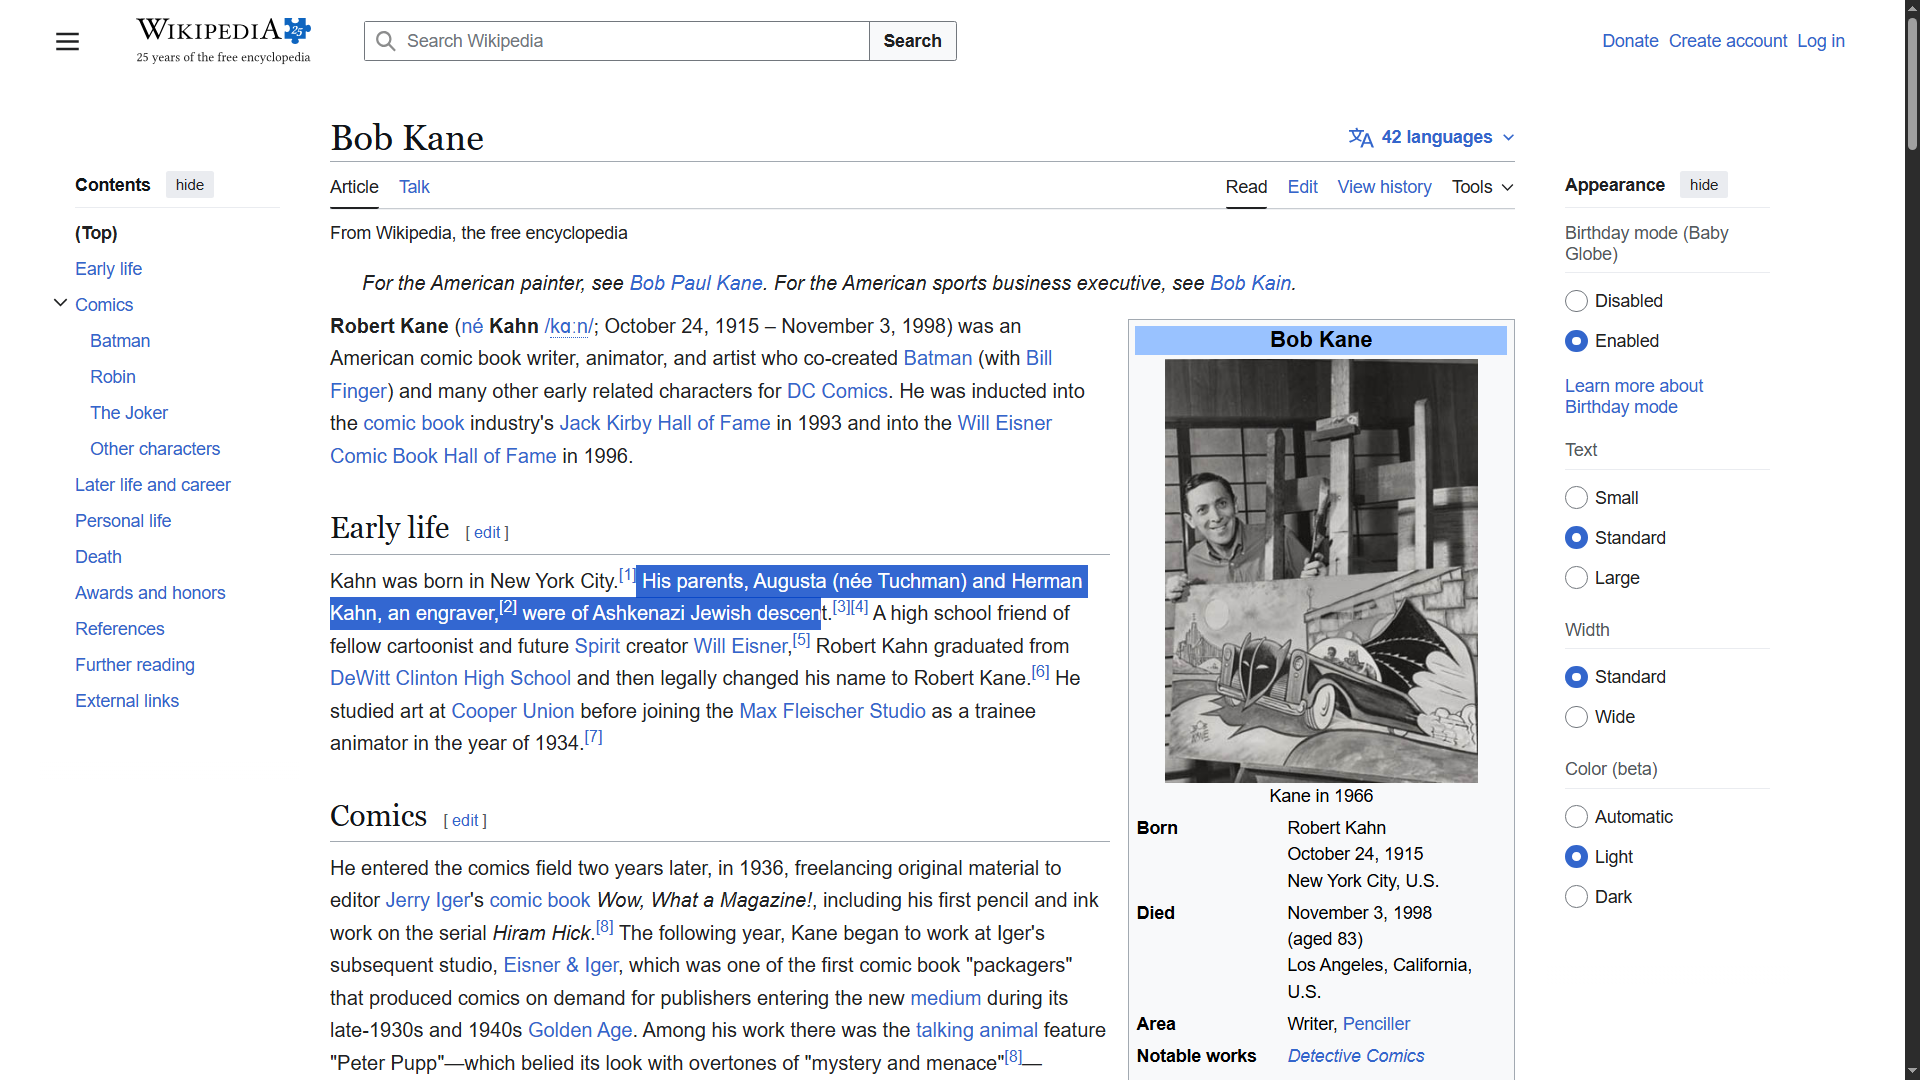Screen dimensions: 1920x1080
Task: Select Disabled birthday mode radio
Action: [1576, 301]
